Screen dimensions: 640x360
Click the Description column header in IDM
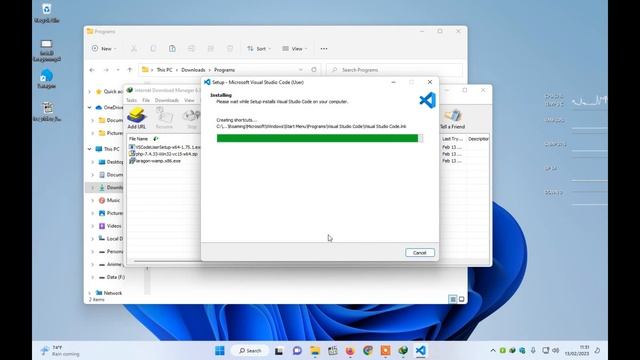[x=478, y=139]
